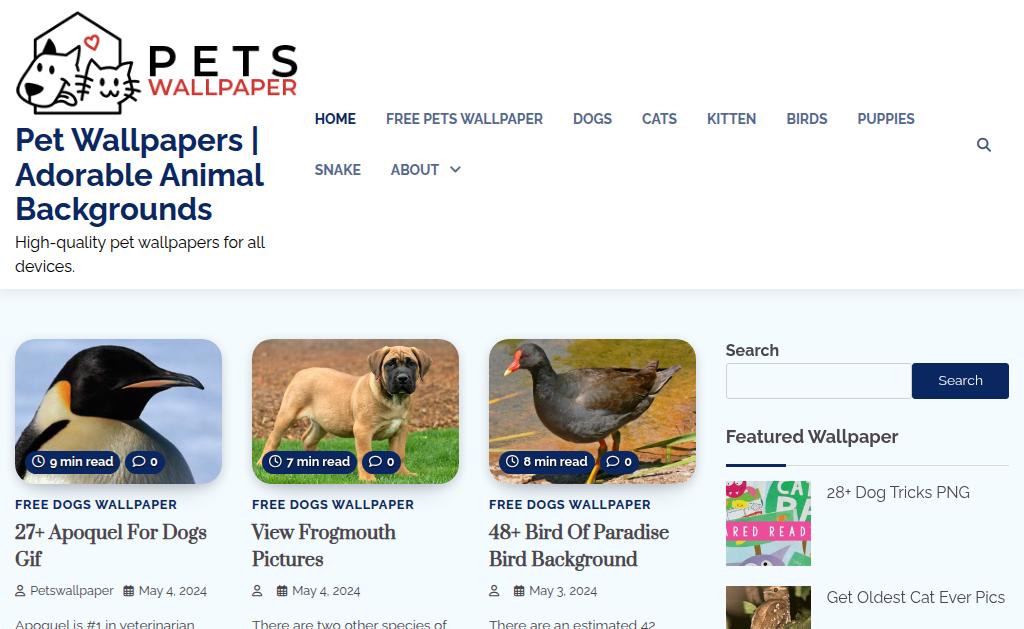Click the clock icon on the 9 min read badge

coord(39,461)
